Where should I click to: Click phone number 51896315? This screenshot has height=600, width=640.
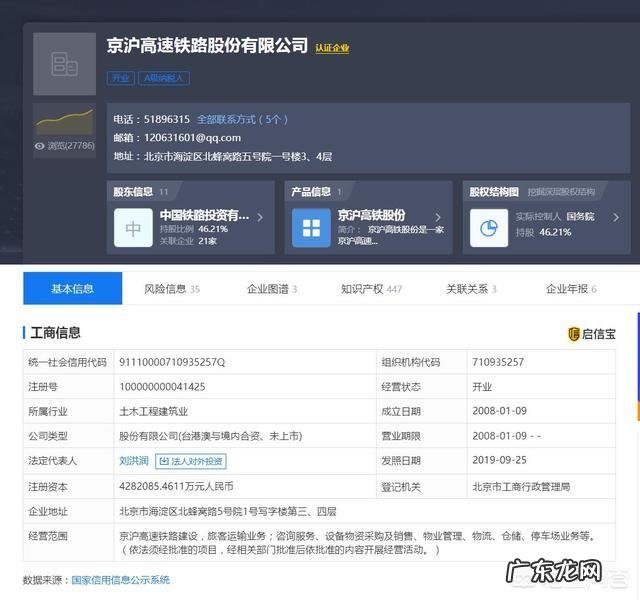point(167,119)
